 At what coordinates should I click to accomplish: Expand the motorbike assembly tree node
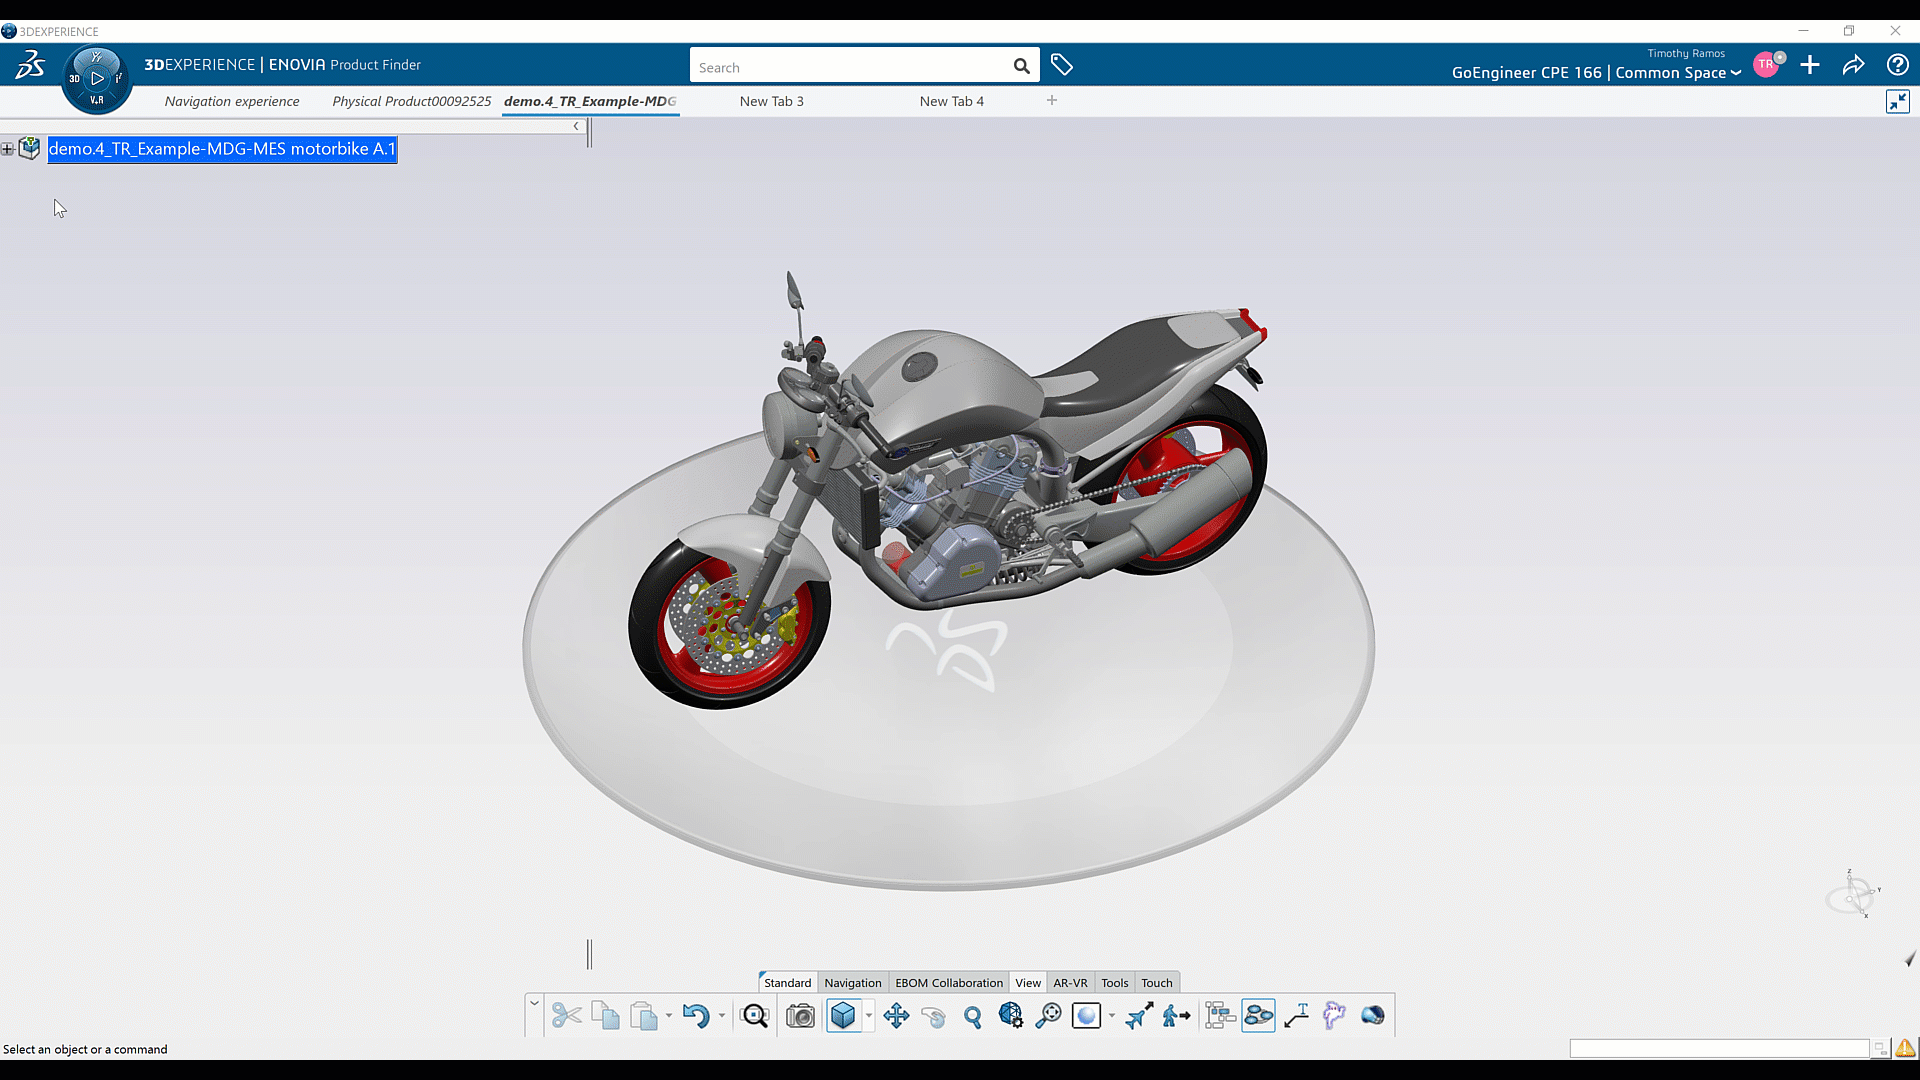click(5, 148)
